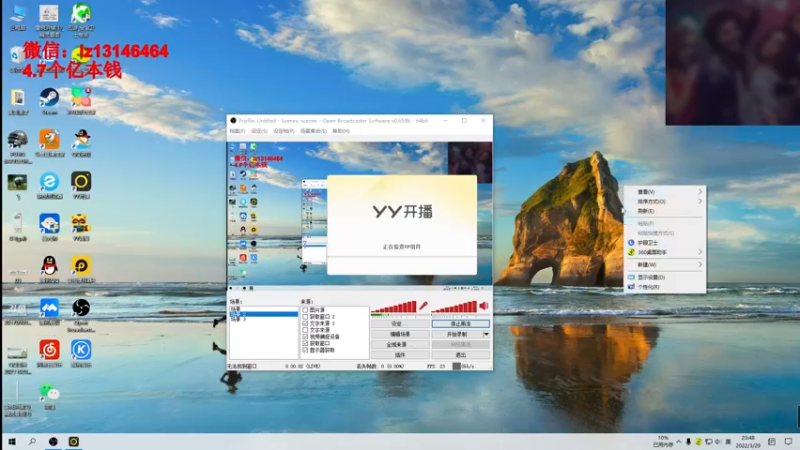
Task: Click the 全域来源... button
Action: pos(399,344)
